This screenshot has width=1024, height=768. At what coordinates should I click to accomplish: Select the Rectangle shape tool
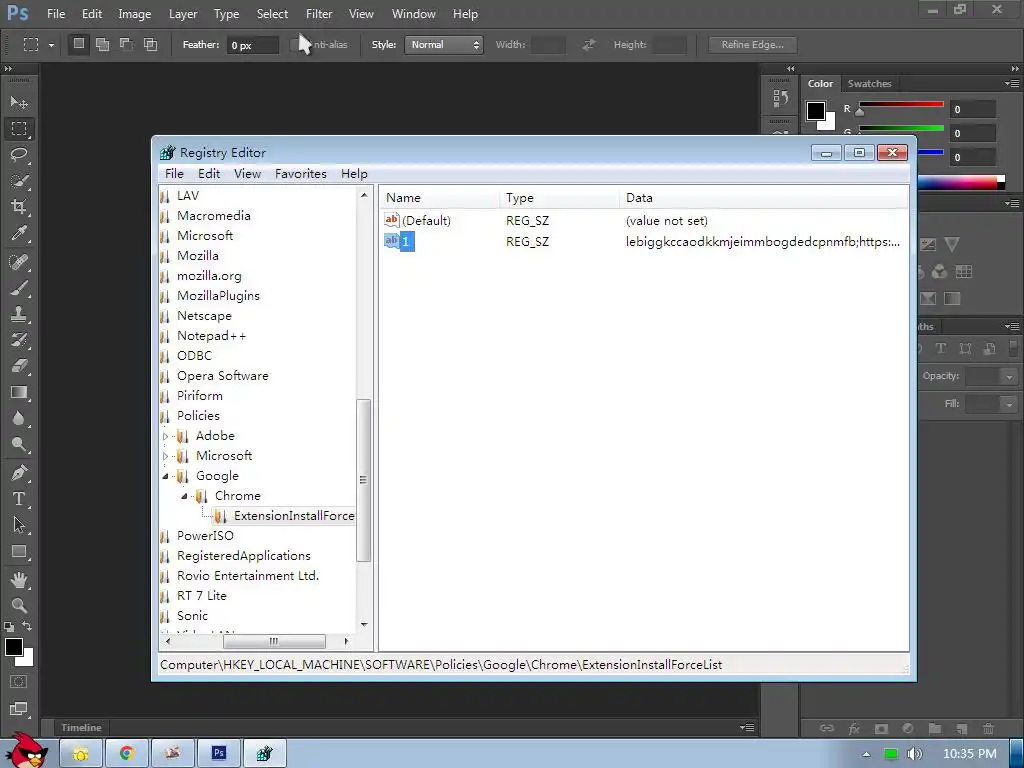tap(19, 552)
